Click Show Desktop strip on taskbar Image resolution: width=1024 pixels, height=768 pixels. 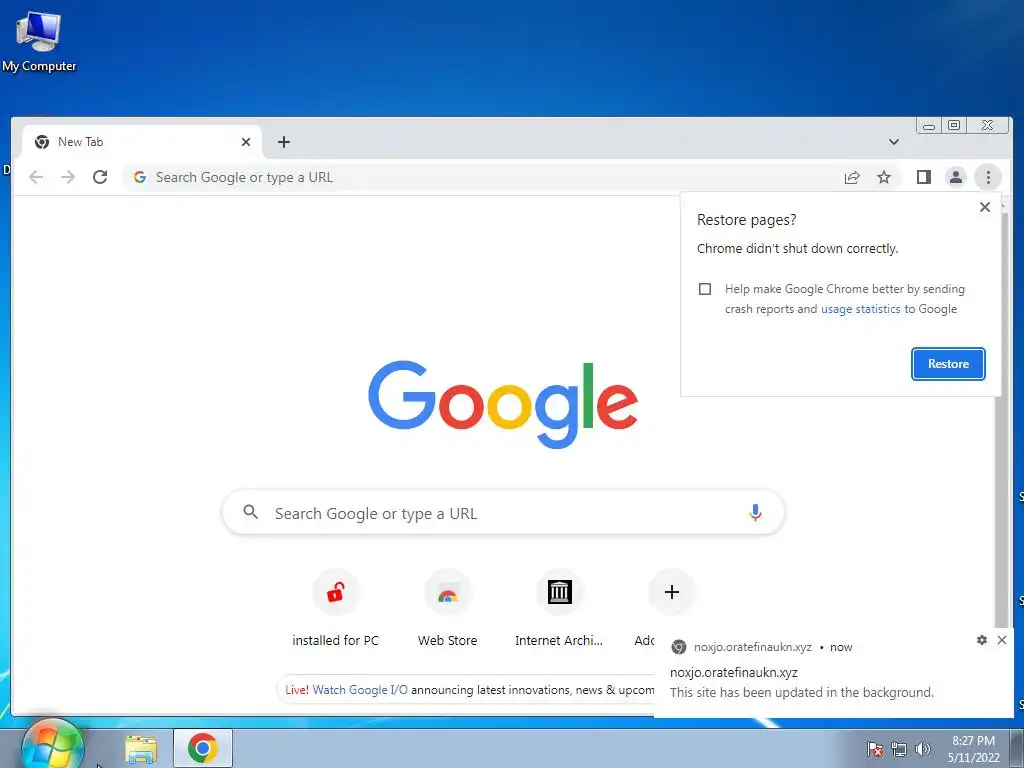click(x=1017, y=748)
